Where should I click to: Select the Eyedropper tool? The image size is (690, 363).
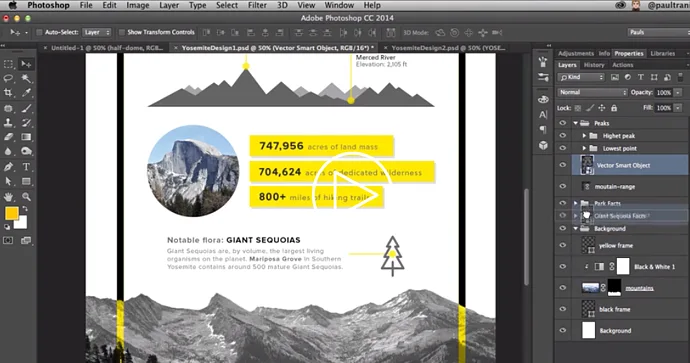(x=26, y=93)
